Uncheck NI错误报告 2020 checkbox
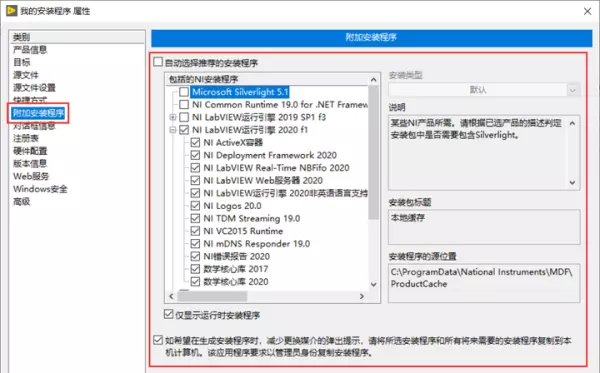The image size is (600, 373). pos(195,256)
